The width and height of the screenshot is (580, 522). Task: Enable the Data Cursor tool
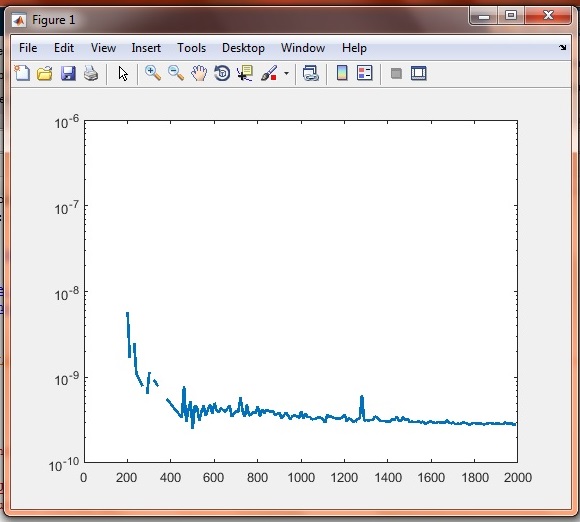[245, 73]
